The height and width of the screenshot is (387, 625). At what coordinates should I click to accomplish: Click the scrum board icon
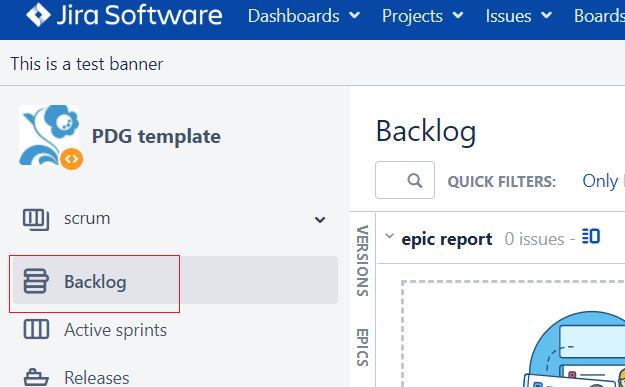(36, 220)
